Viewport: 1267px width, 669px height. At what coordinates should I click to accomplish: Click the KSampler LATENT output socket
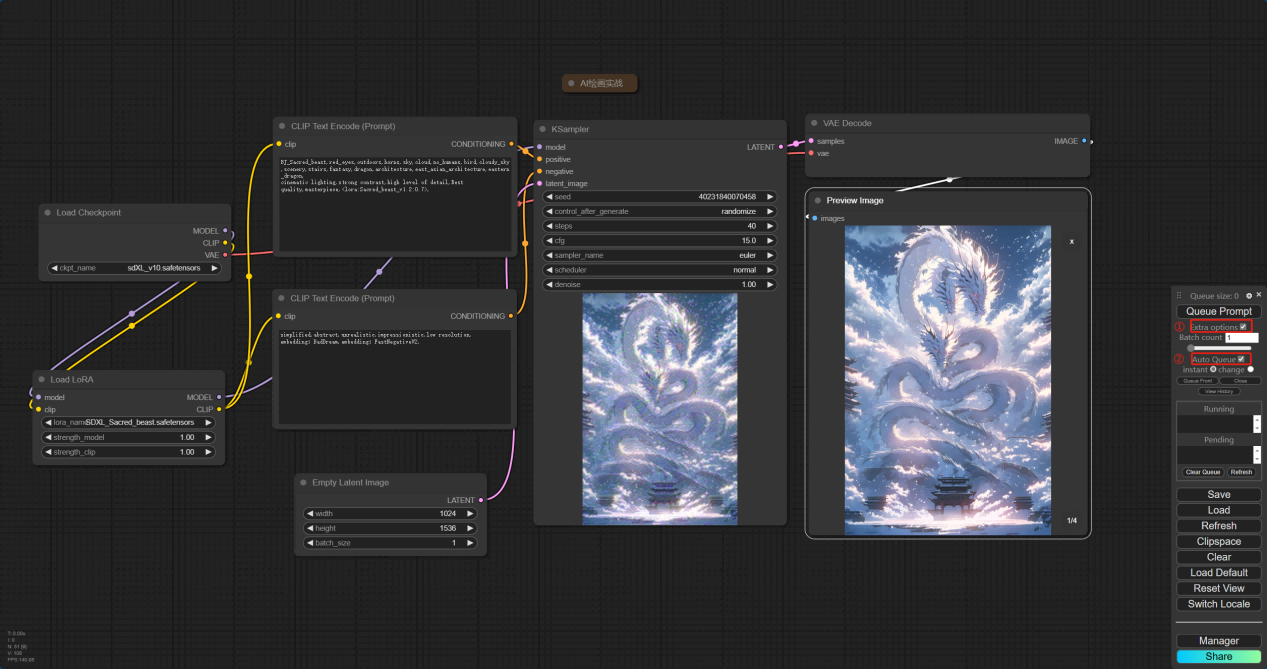point(782,147)
